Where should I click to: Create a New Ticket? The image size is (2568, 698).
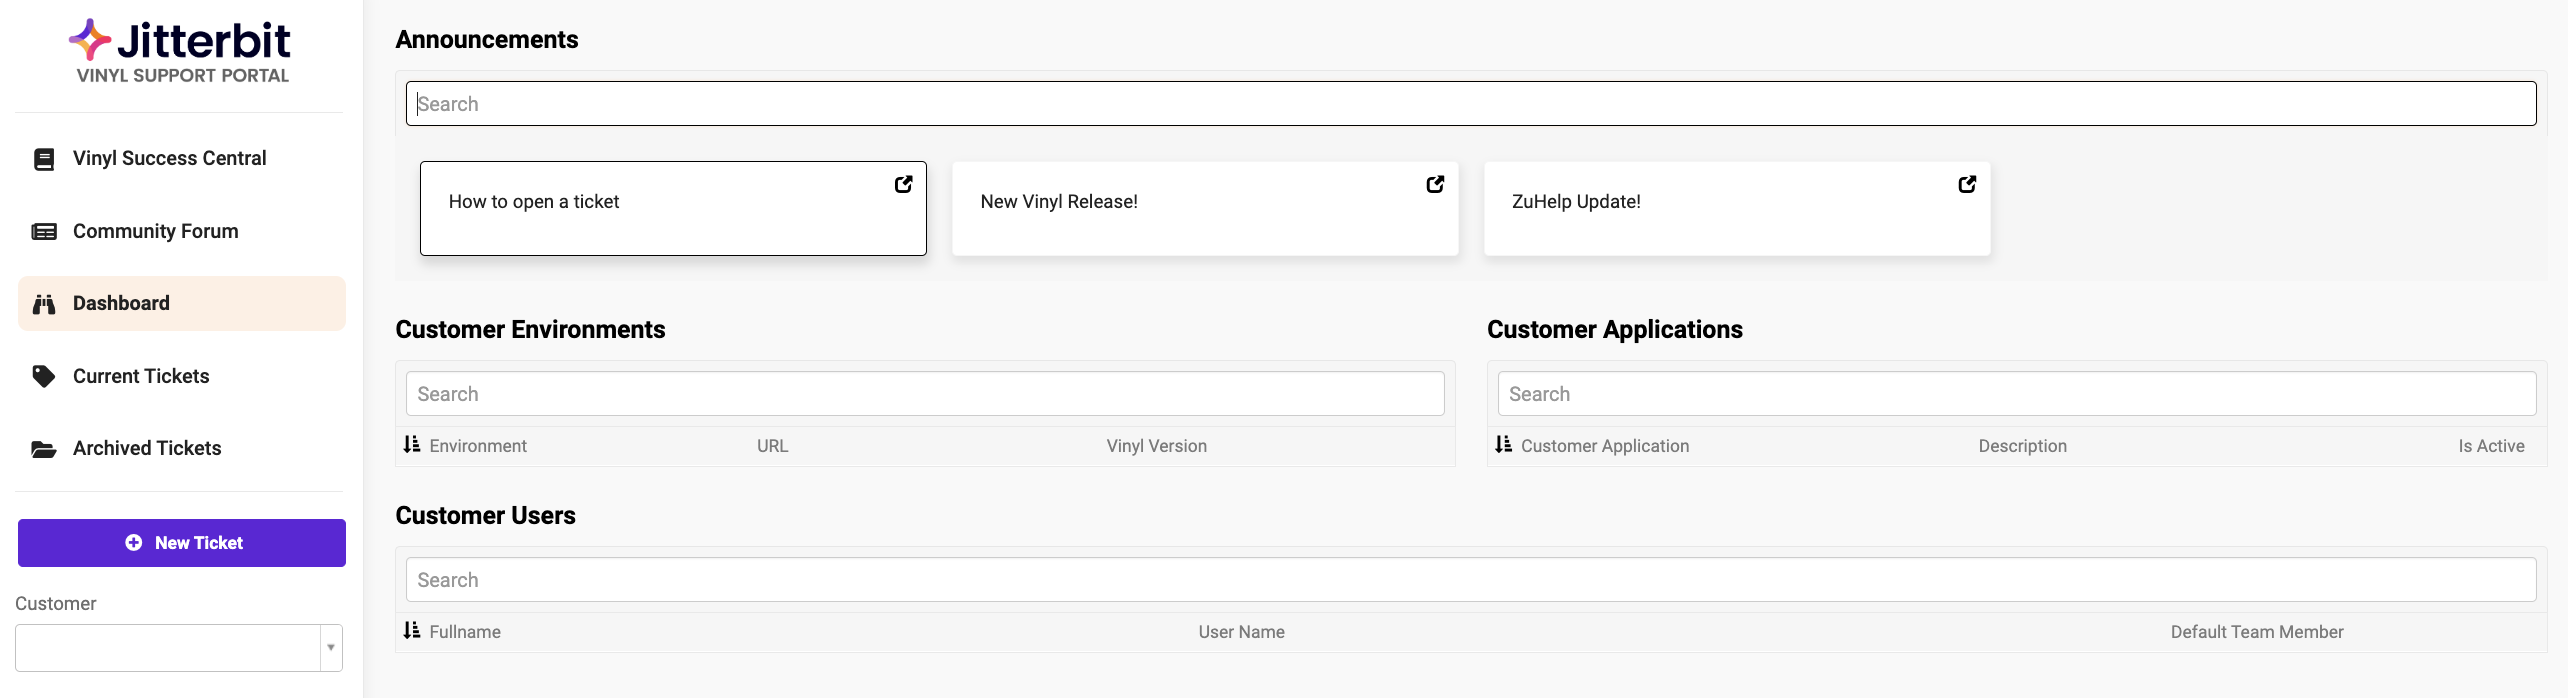coord(182,543)
